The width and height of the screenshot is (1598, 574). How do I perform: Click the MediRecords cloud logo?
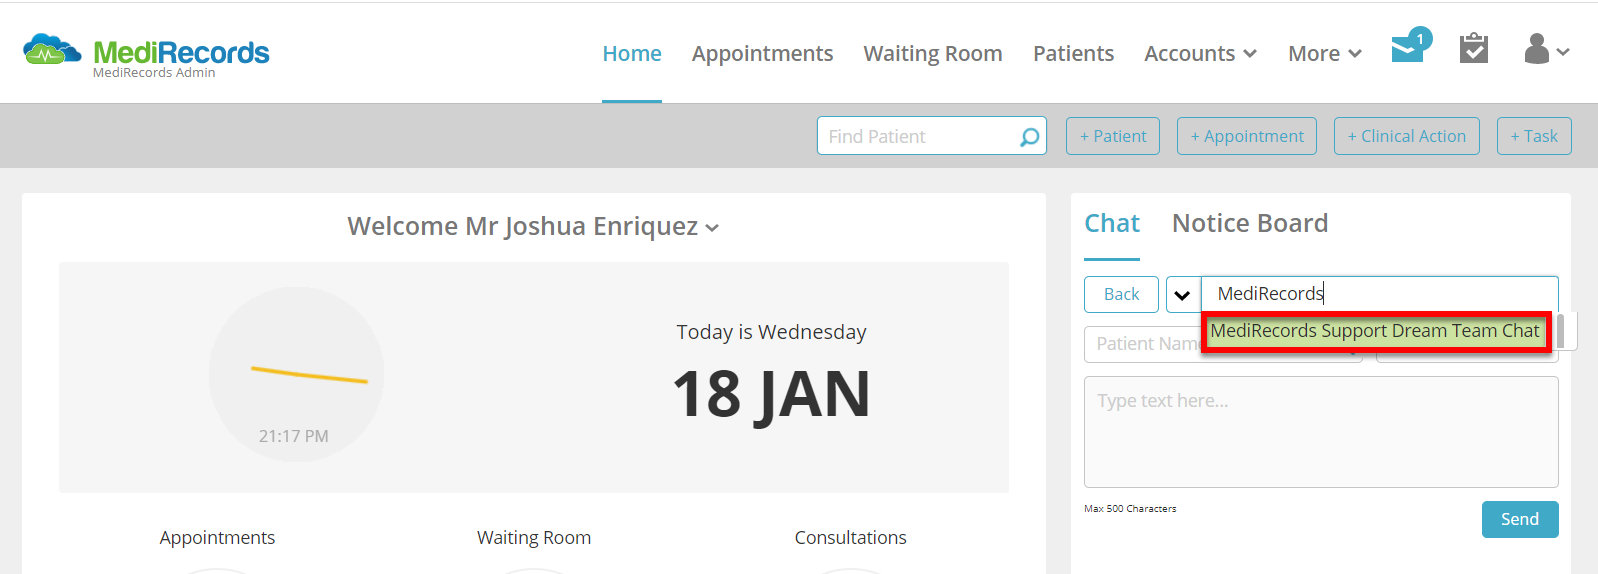tap(52, 50)
